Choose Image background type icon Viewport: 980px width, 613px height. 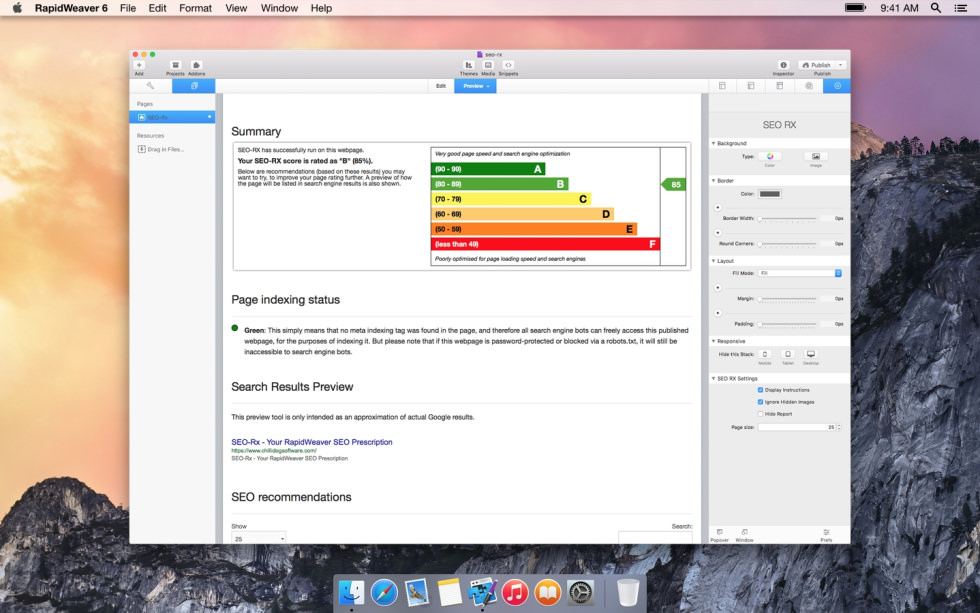point(816,157)
